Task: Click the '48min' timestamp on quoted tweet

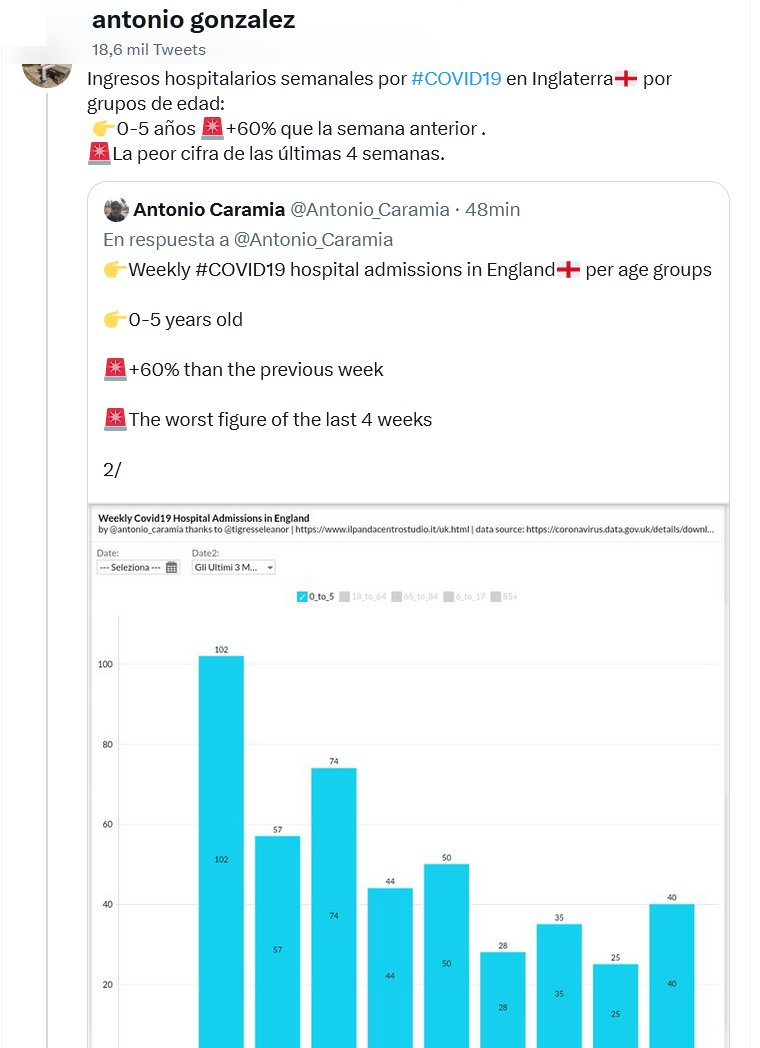Action: pos(492,209)
